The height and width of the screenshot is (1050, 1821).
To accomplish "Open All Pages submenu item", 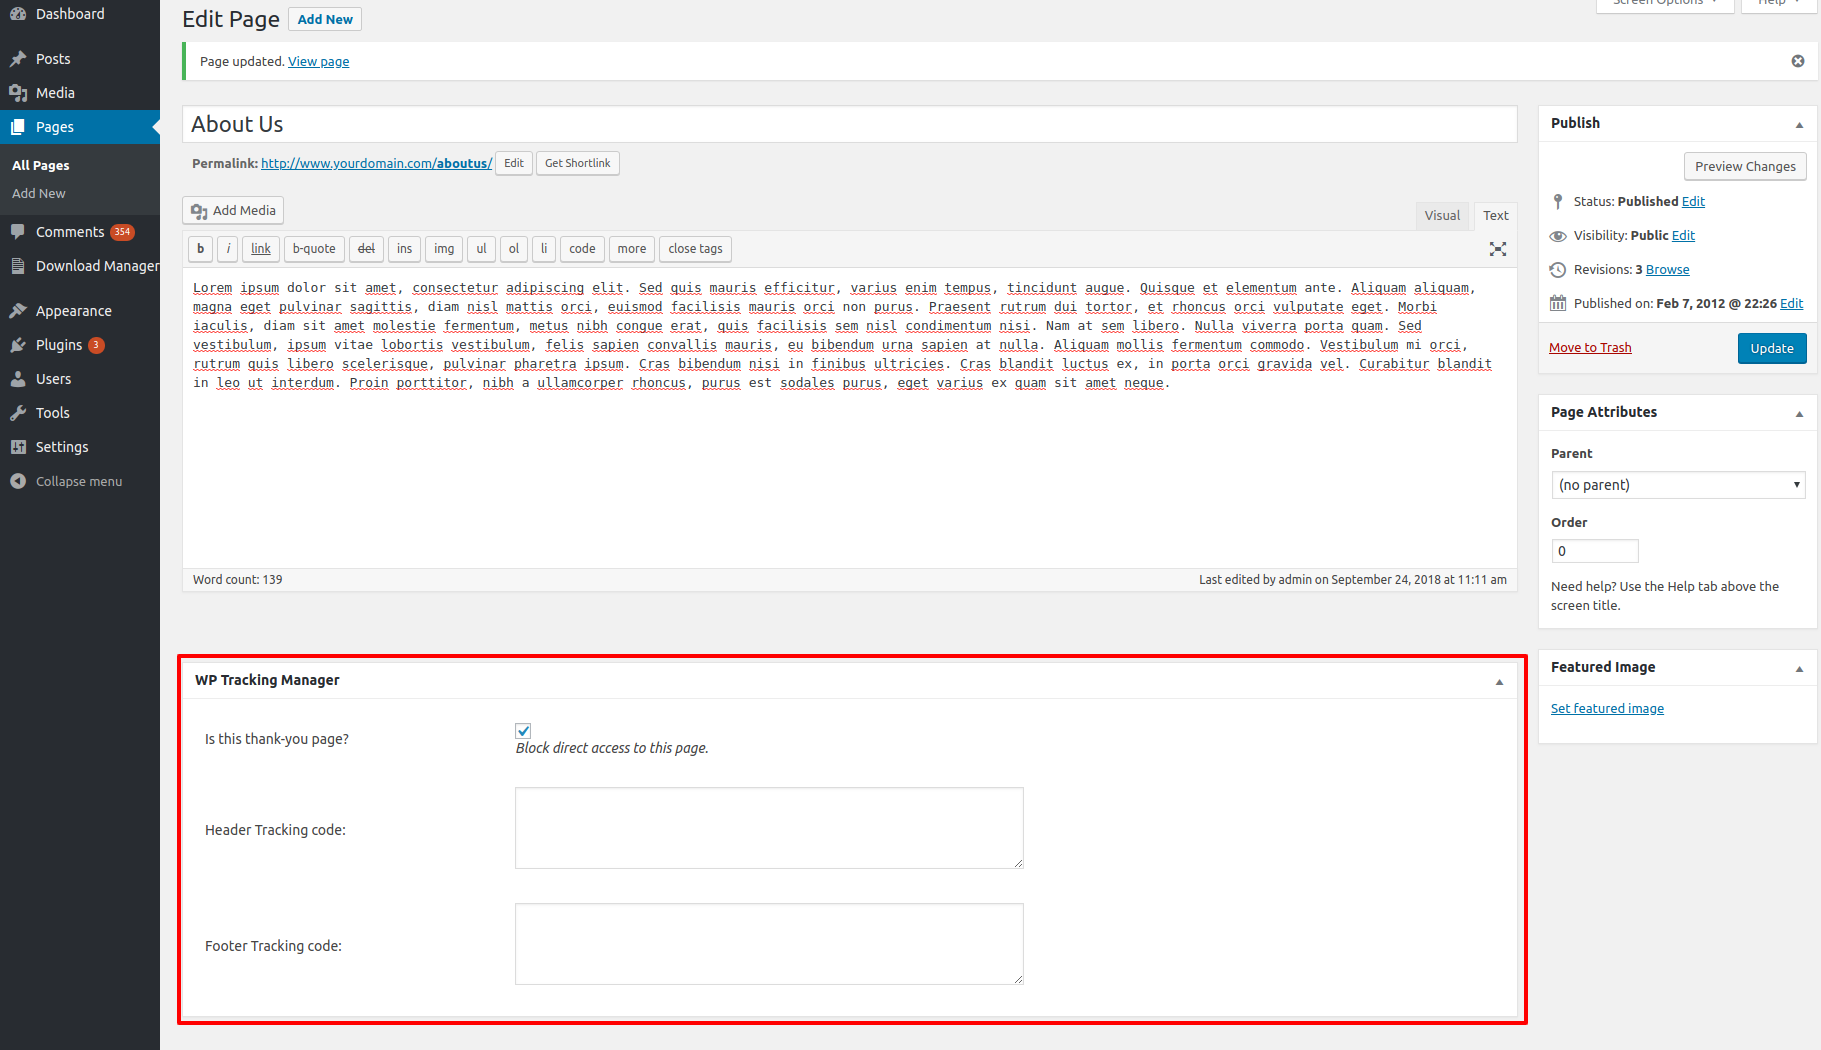I will pos(41,166).
